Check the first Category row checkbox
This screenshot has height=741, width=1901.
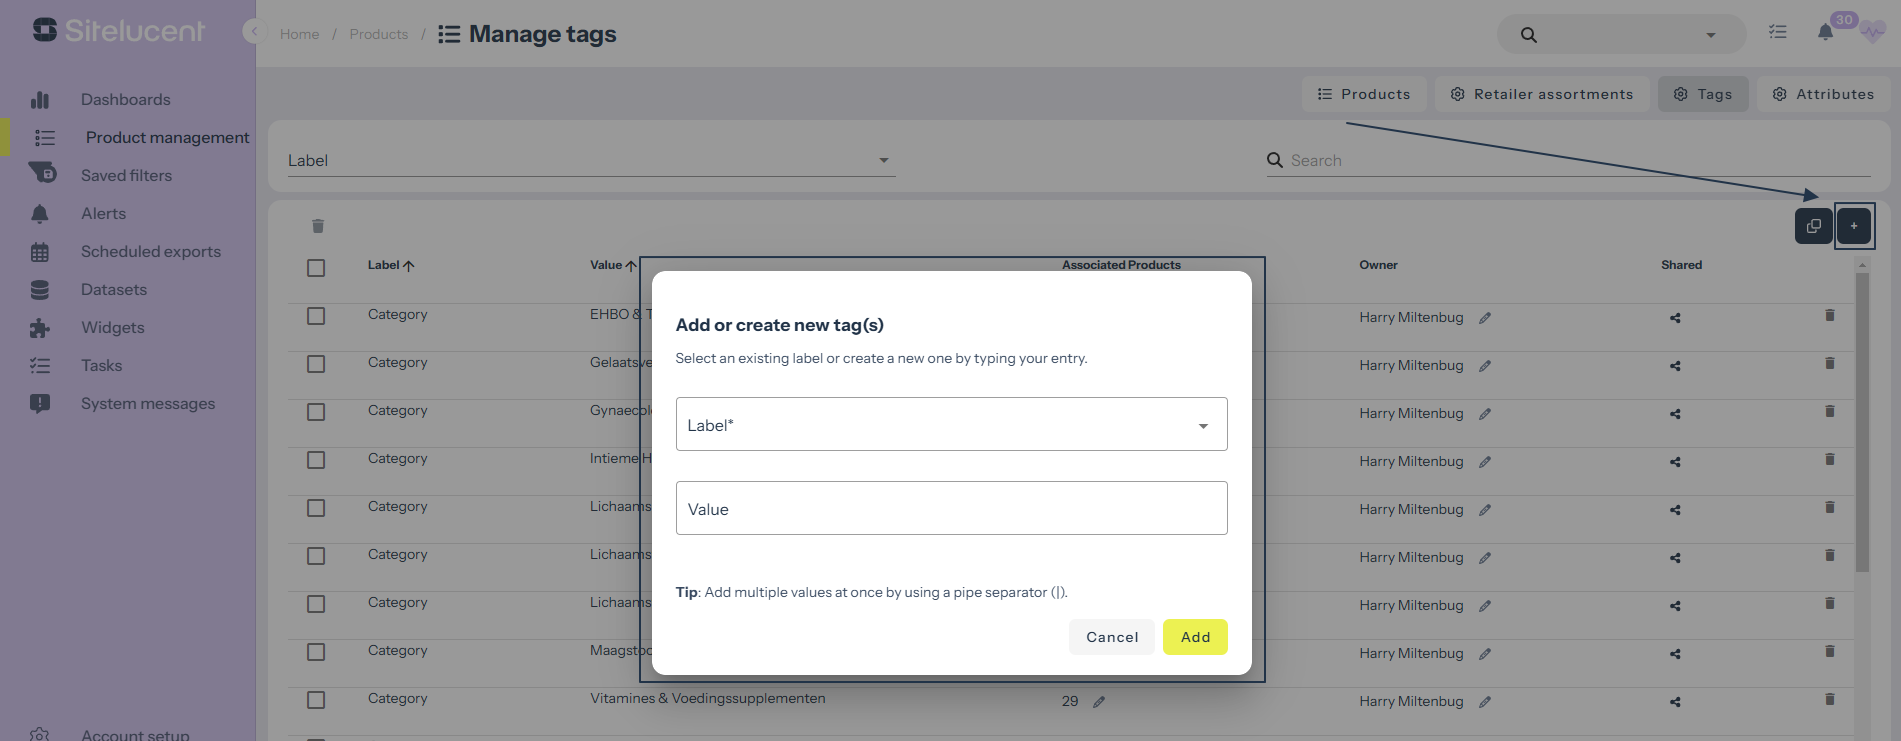[316, 316]
